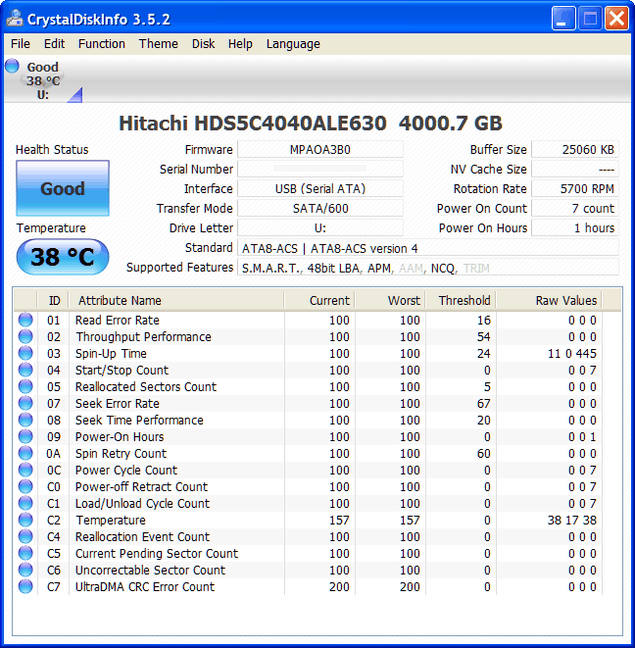Open the Disk menu
The width and height of the screenshot is (635, 648).
click(x=203, y=44)
